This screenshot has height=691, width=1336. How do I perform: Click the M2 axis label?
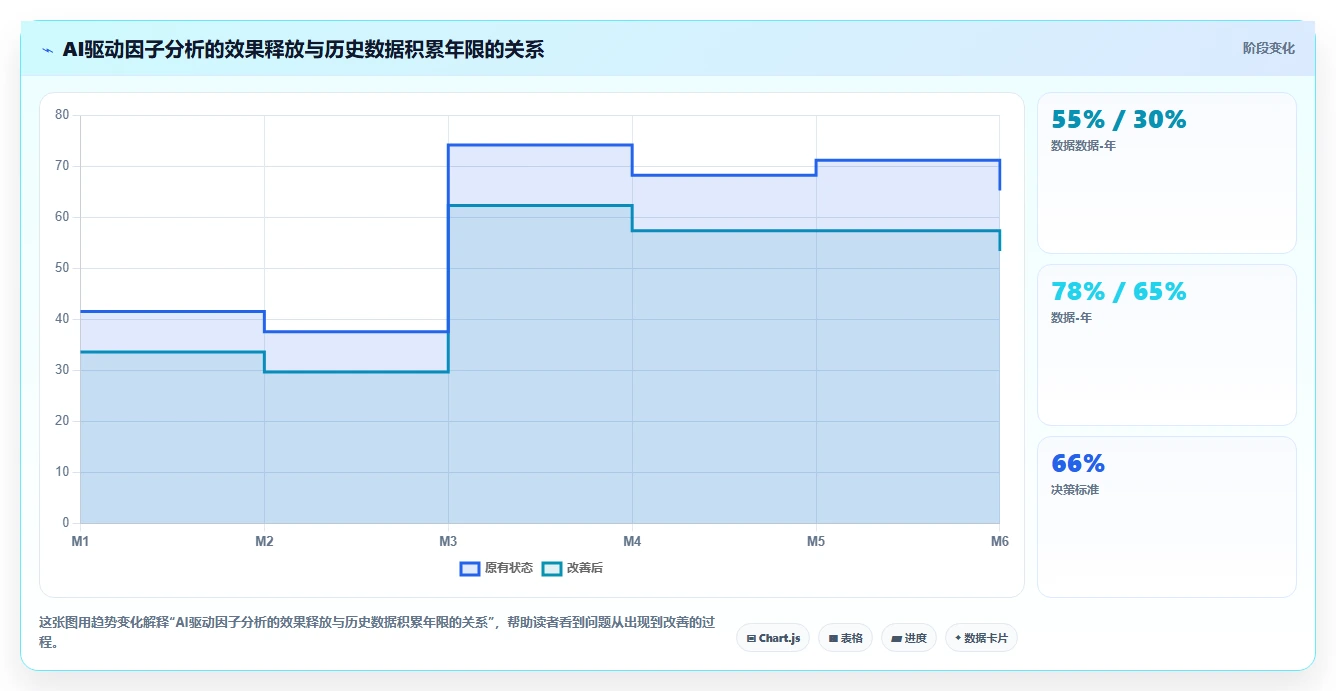click(264, 541)
